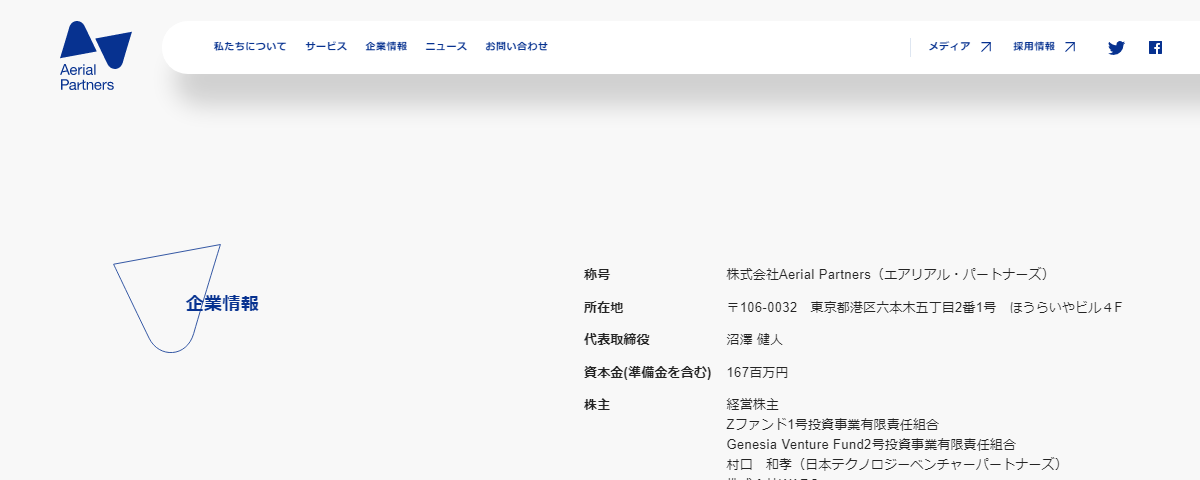Follow the メディア external link

[960, 46]
